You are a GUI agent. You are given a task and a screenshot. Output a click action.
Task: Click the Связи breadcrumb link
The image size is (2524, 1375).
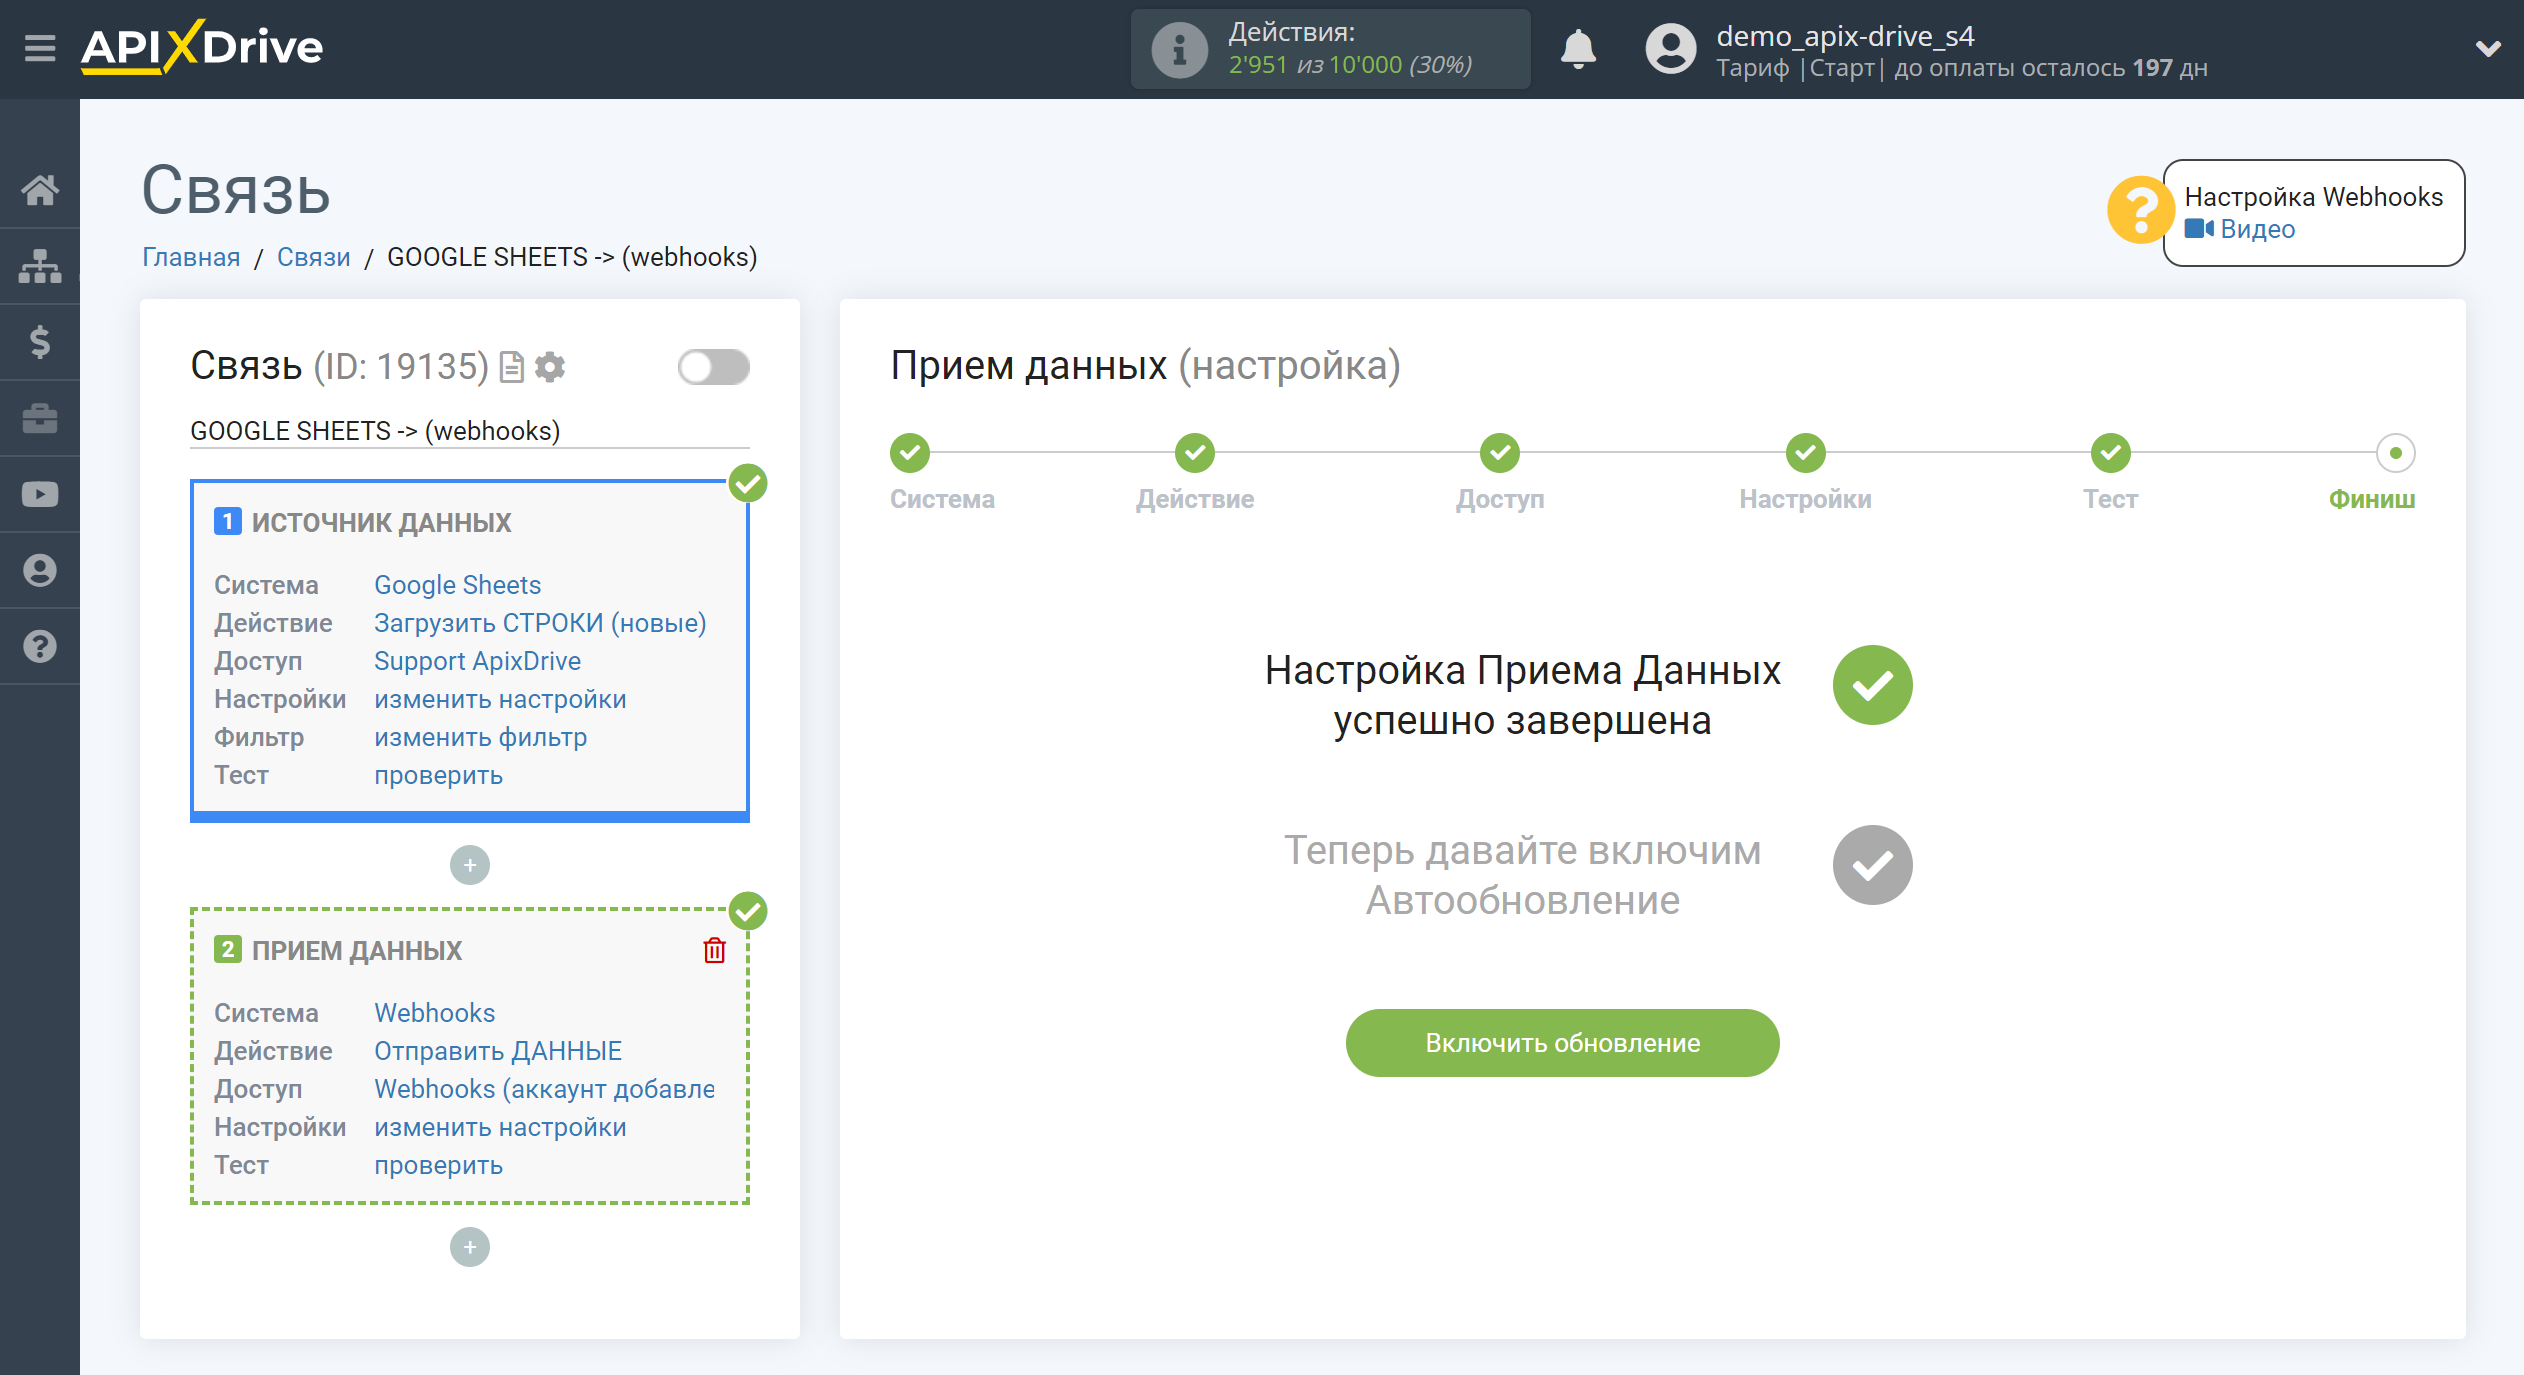pyautogui.click(x=314, y=257)
